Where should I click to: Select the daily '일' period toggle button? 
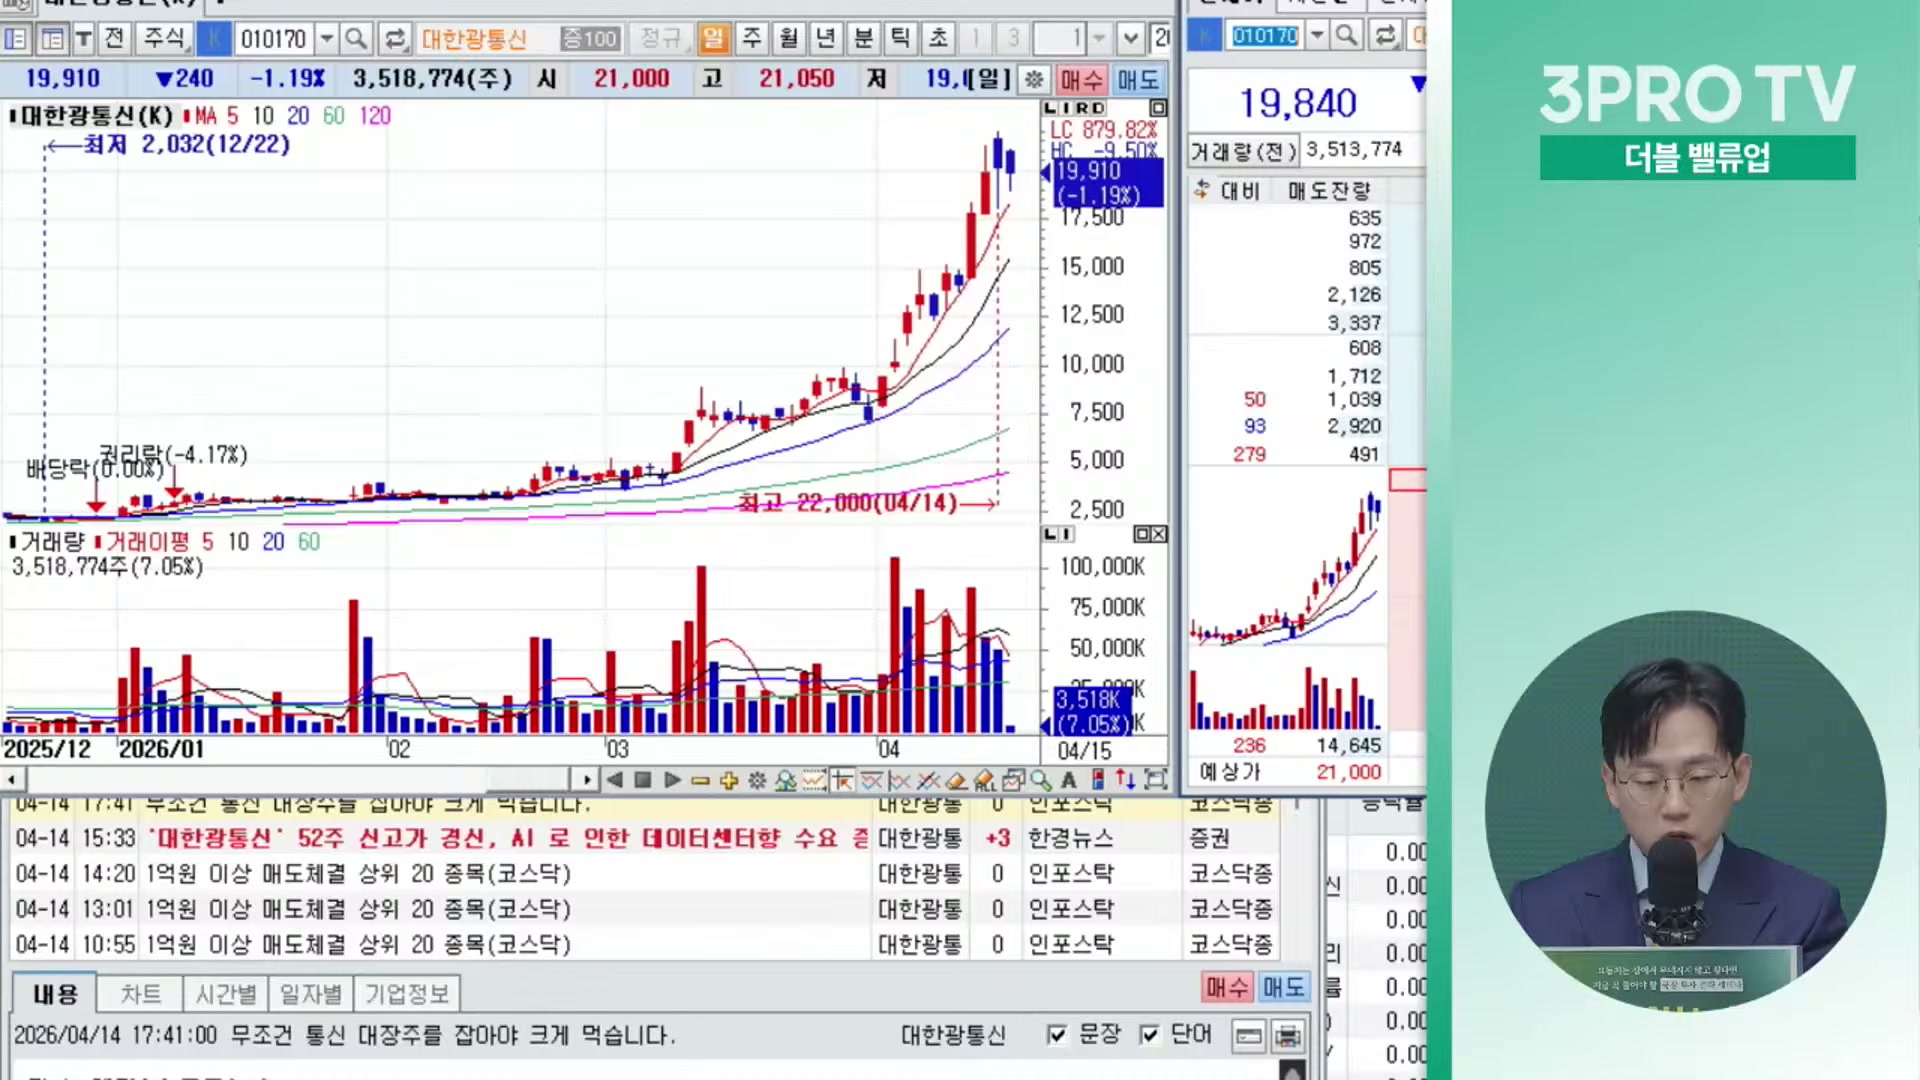(x=713, y=39)
